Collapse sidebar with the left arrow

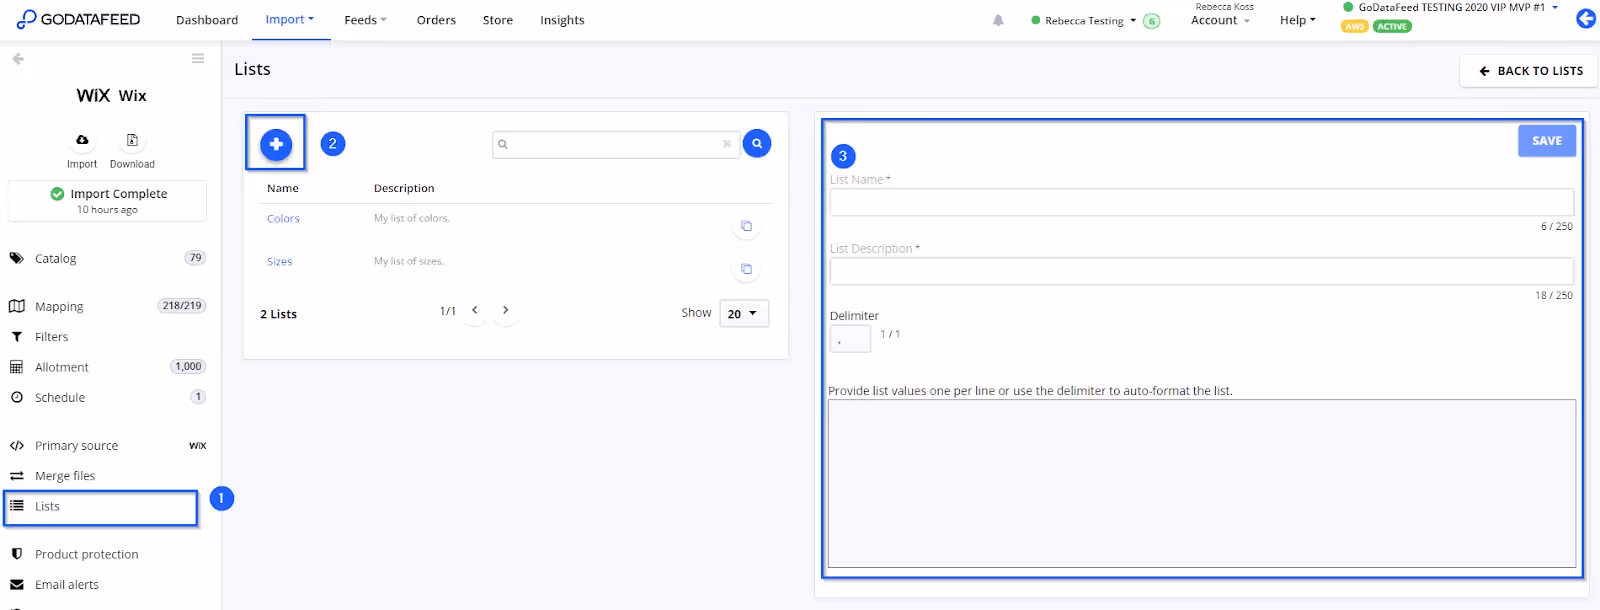point(18,59)
